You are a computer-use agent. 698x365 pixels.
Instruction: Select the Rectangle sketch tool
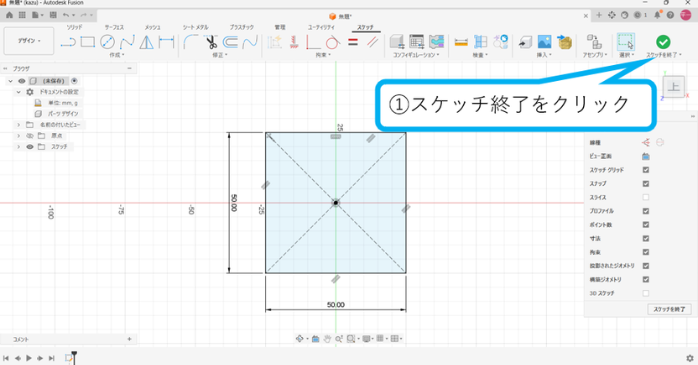click(88, 42)
